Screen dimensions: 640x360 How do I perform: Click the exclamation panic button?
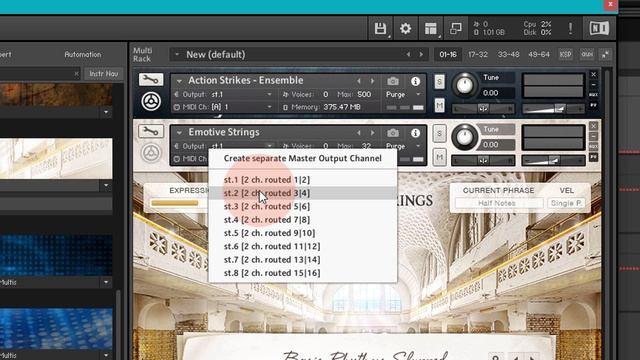[570, 29]
